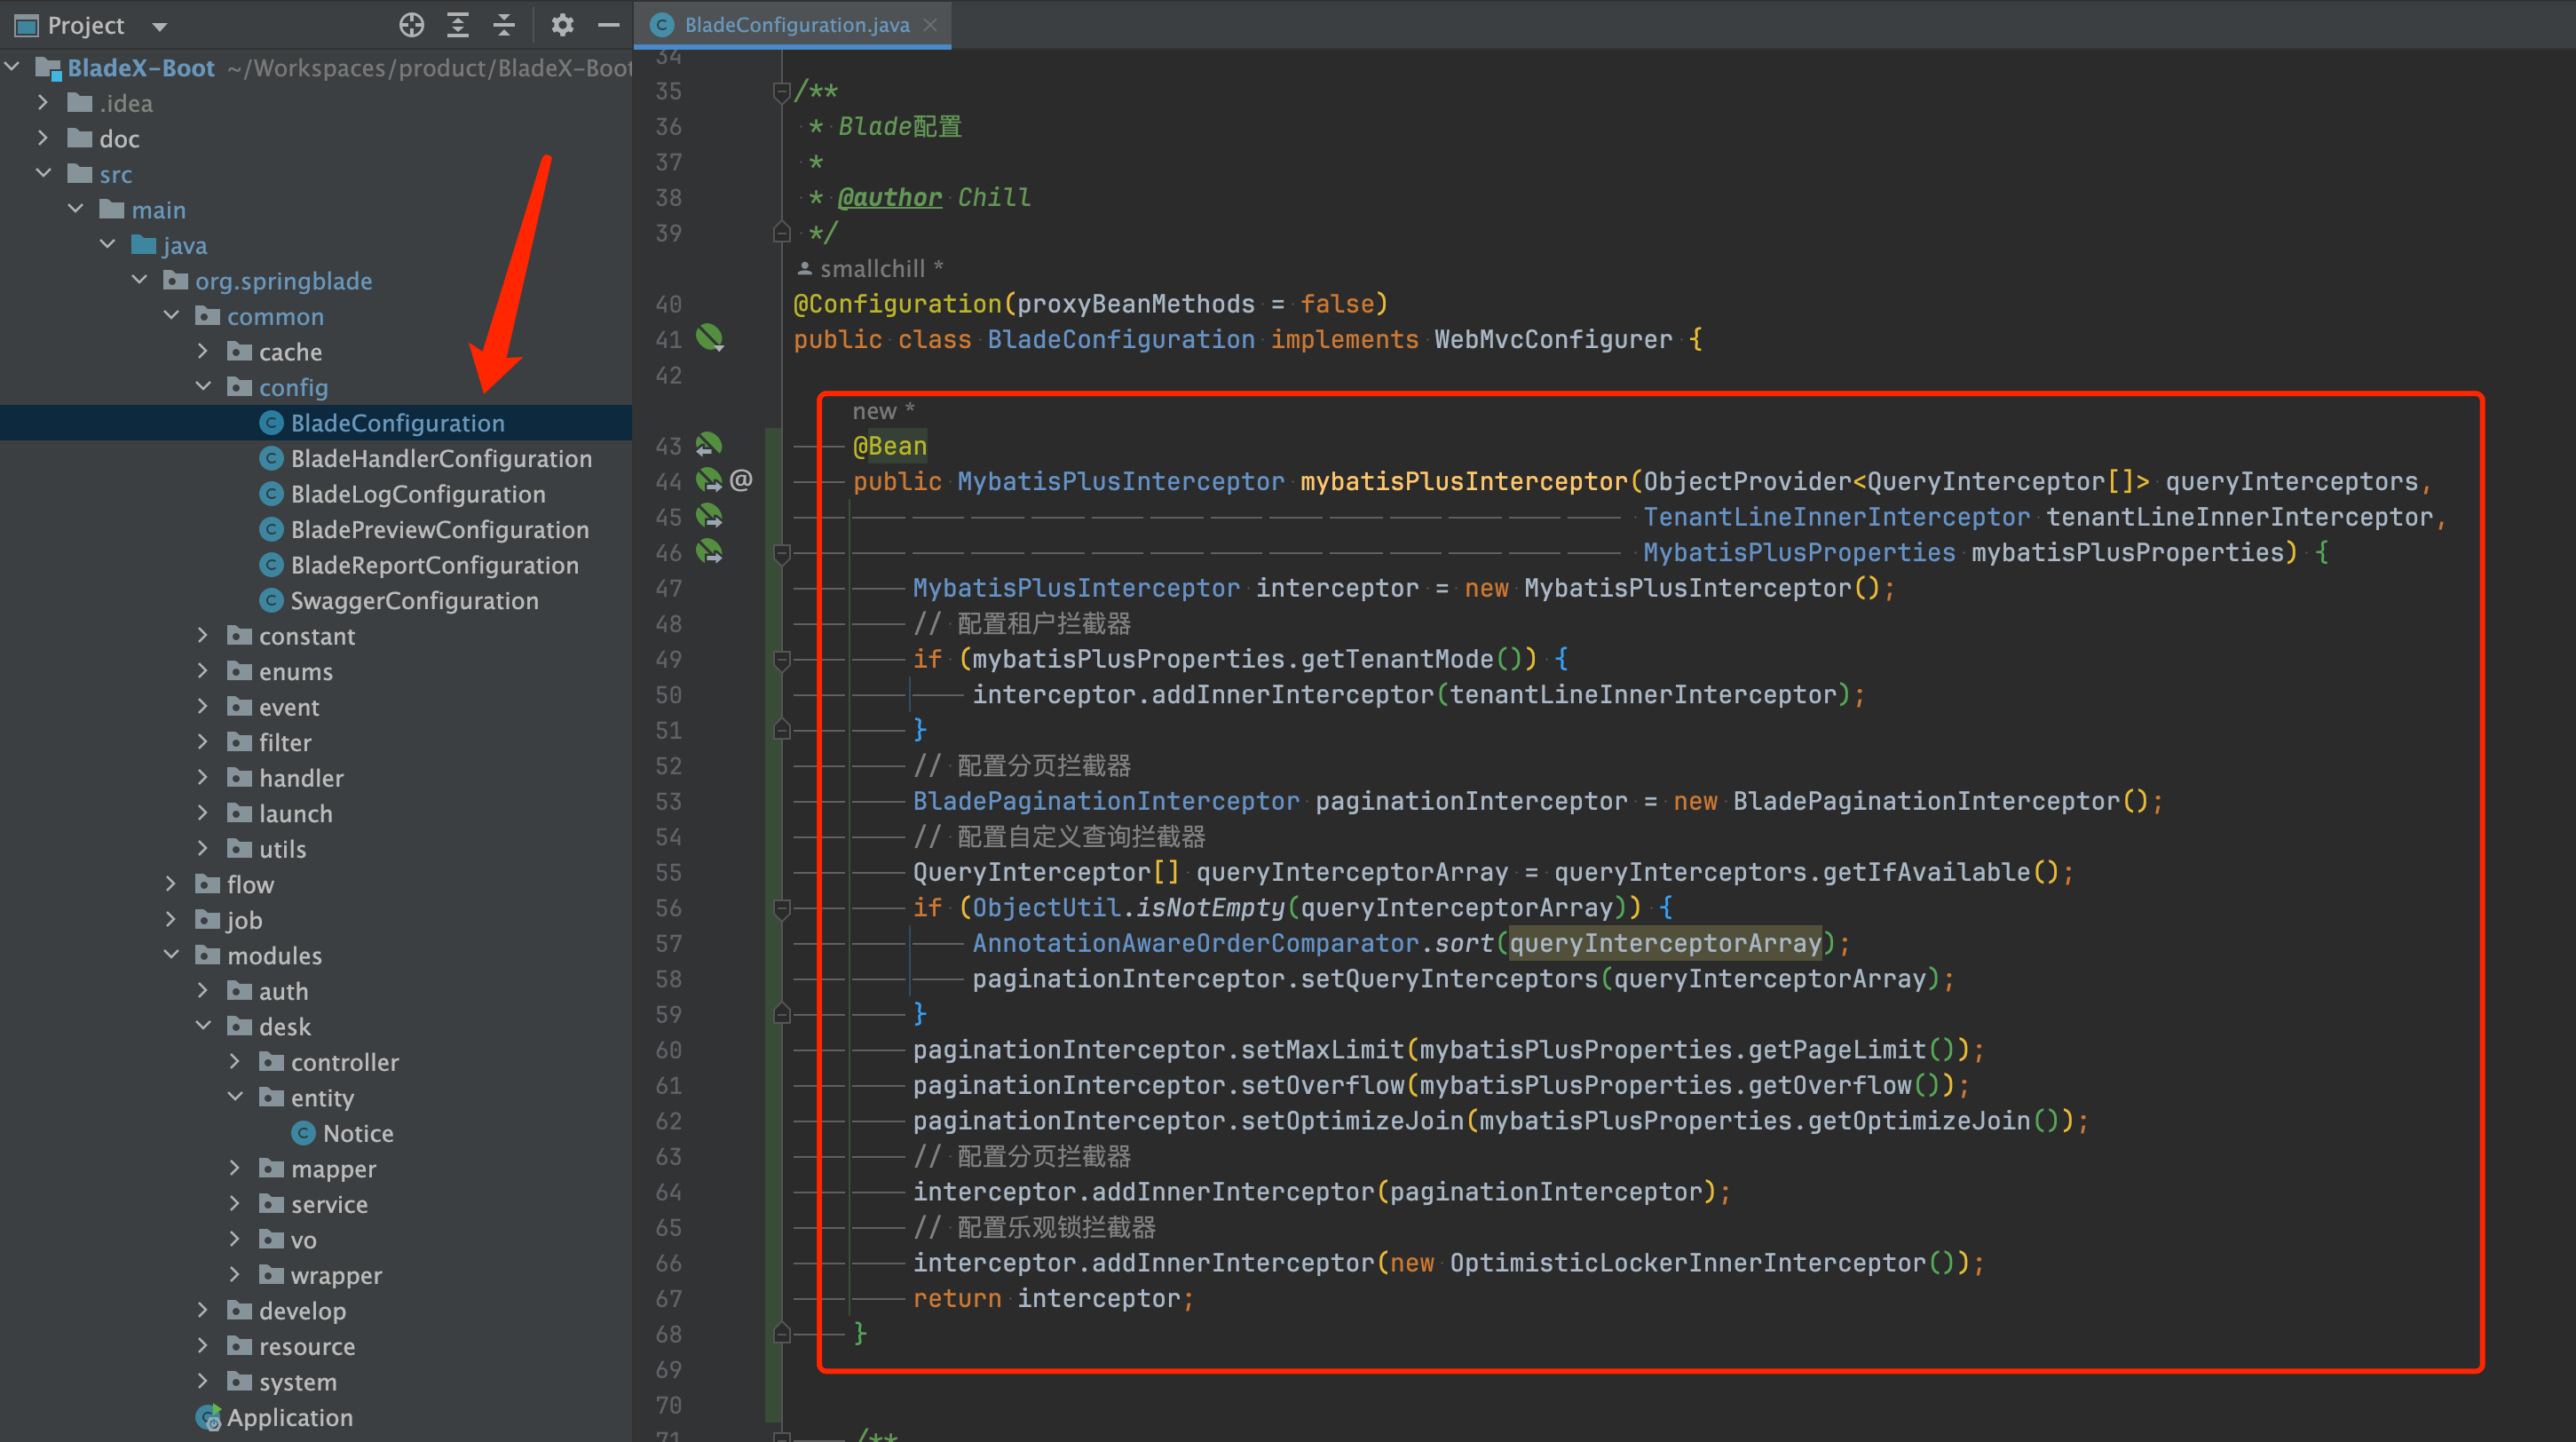The image size is (2576, 1442).
Task: Click the bean navigation gutter icon on line 44
Action: [x=709, y=480]
